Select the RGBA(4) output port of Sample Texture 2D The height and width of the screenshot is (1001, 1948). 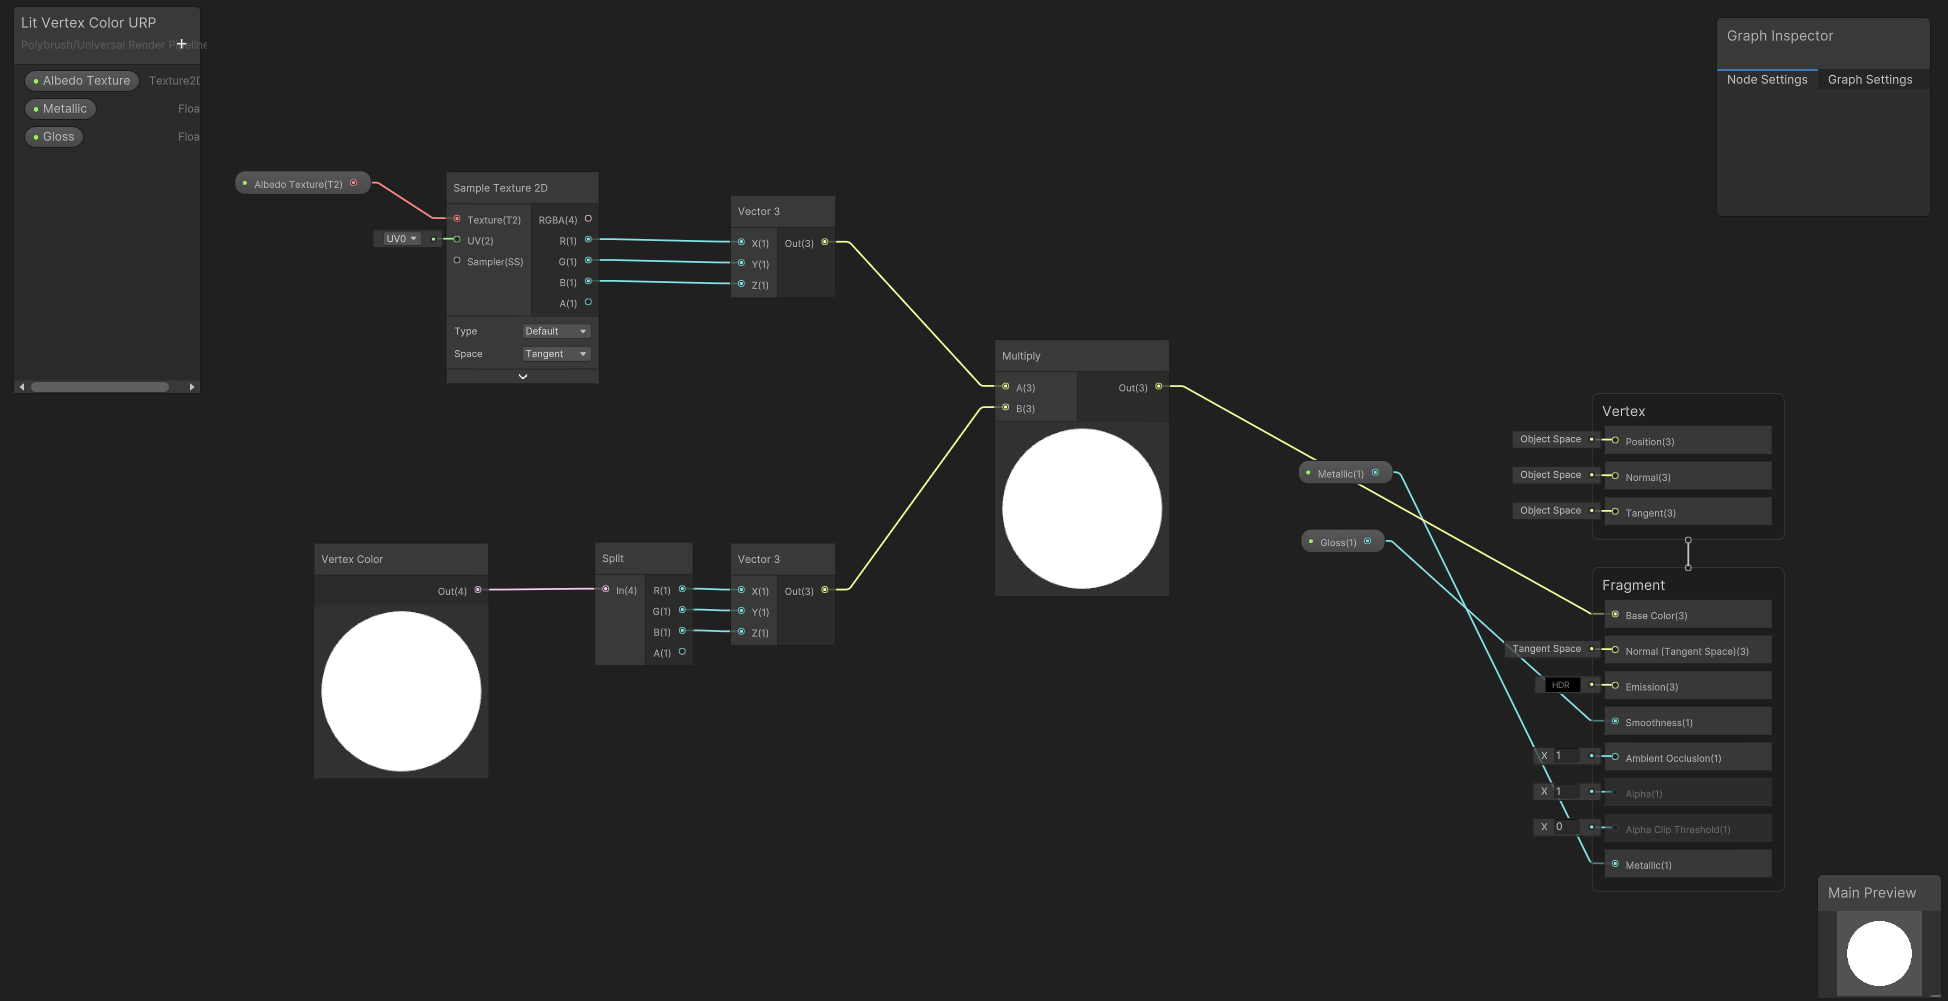[588, 219]
